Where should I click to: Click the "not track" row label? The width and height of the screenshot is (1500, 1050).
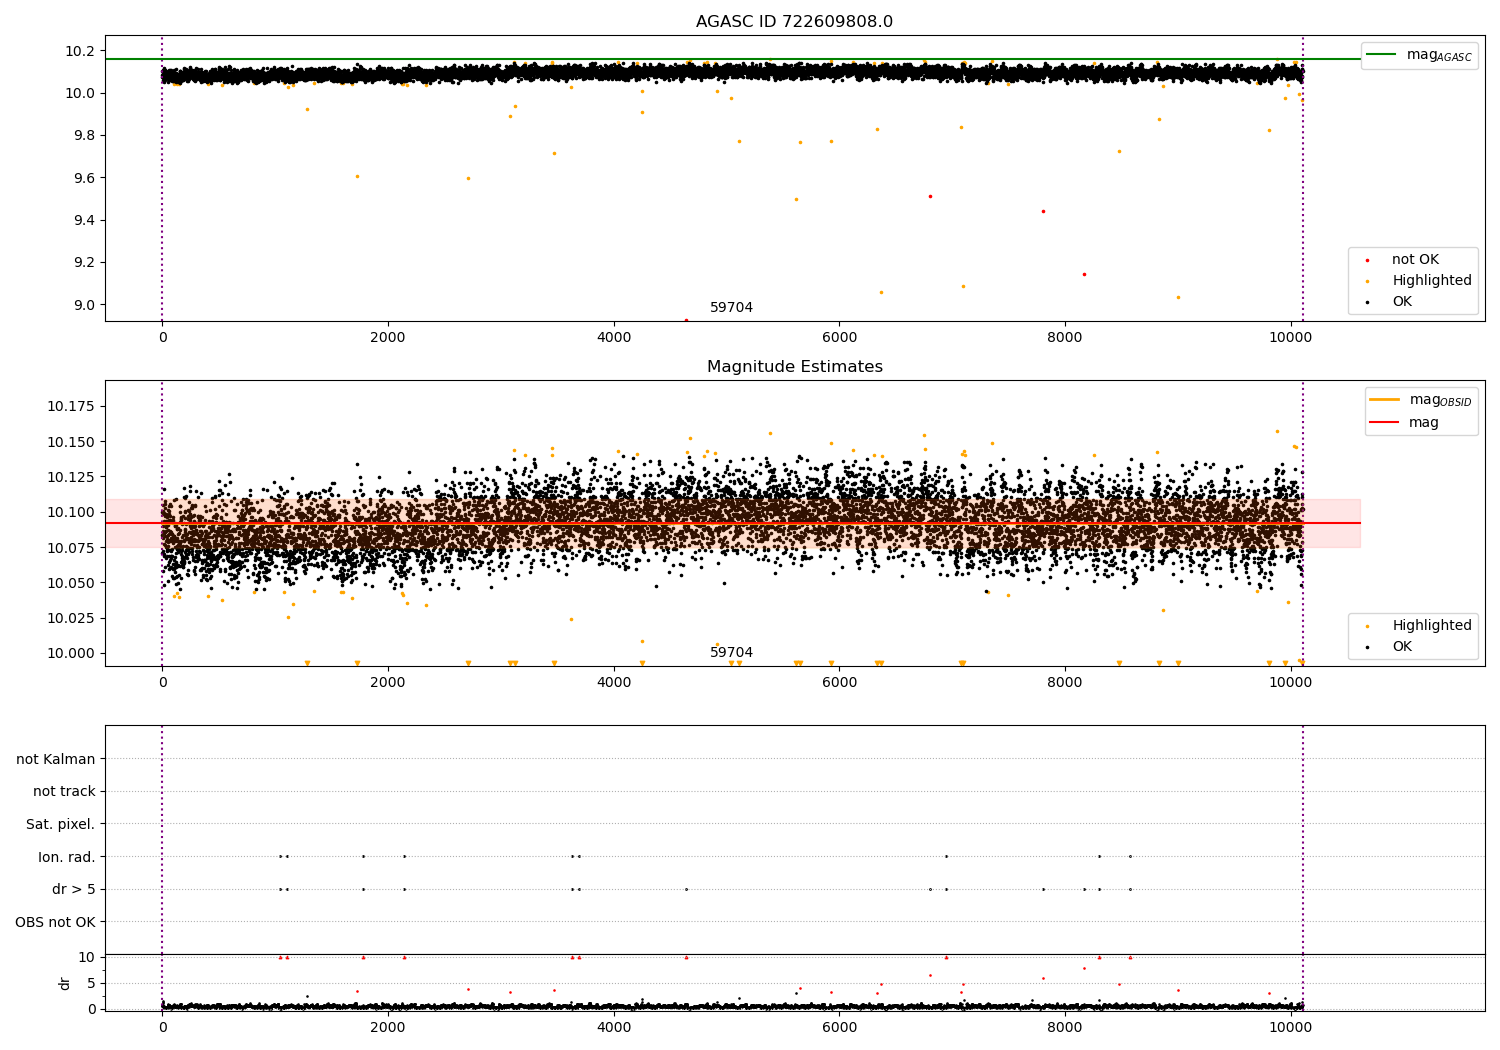64,792
